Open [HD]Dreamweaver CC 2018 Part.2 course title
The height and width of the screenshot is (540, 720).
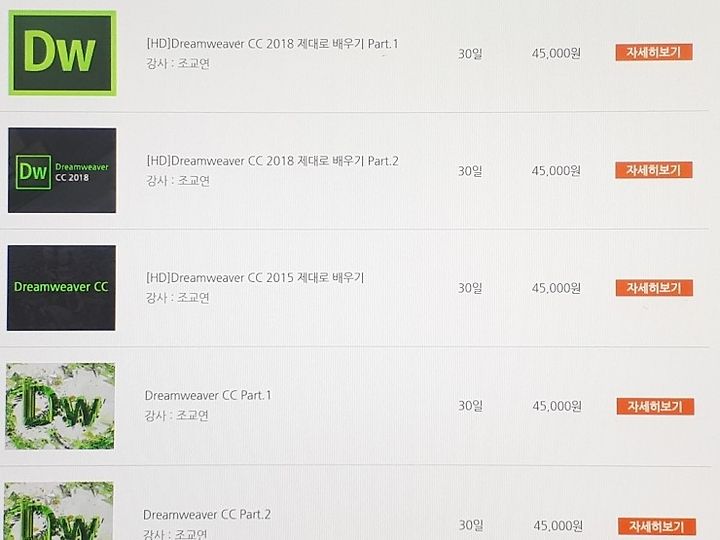coord(273,161)
